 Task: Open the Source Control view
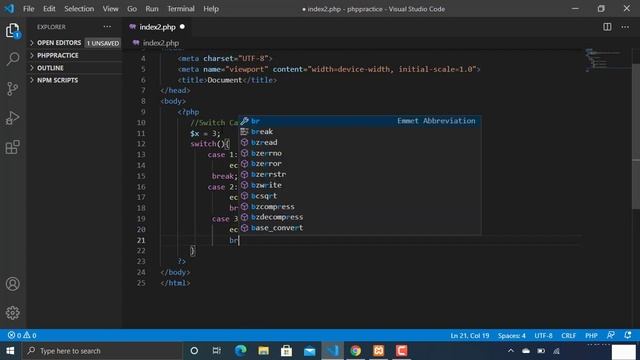click(x=13, y=89)
